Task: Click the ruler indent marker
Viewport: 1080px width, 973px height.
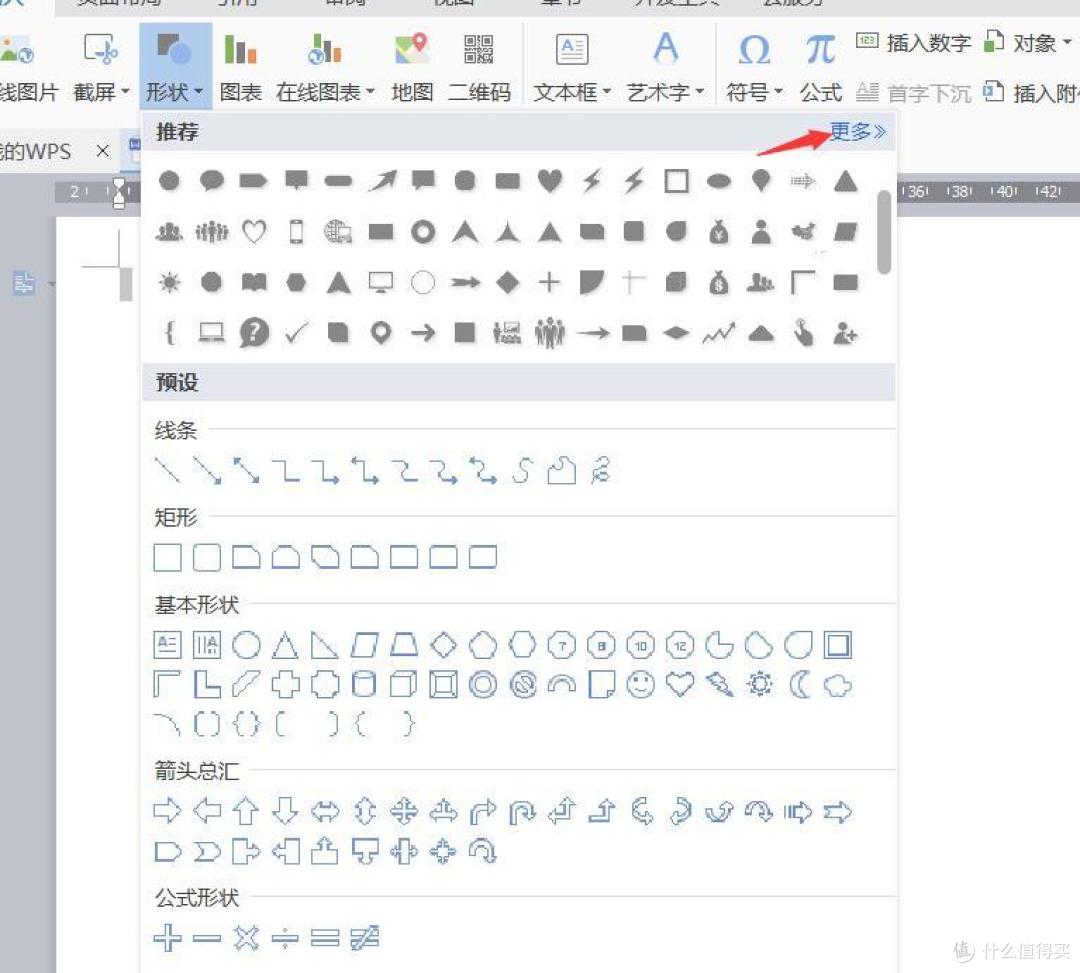Action: [119, 192]
